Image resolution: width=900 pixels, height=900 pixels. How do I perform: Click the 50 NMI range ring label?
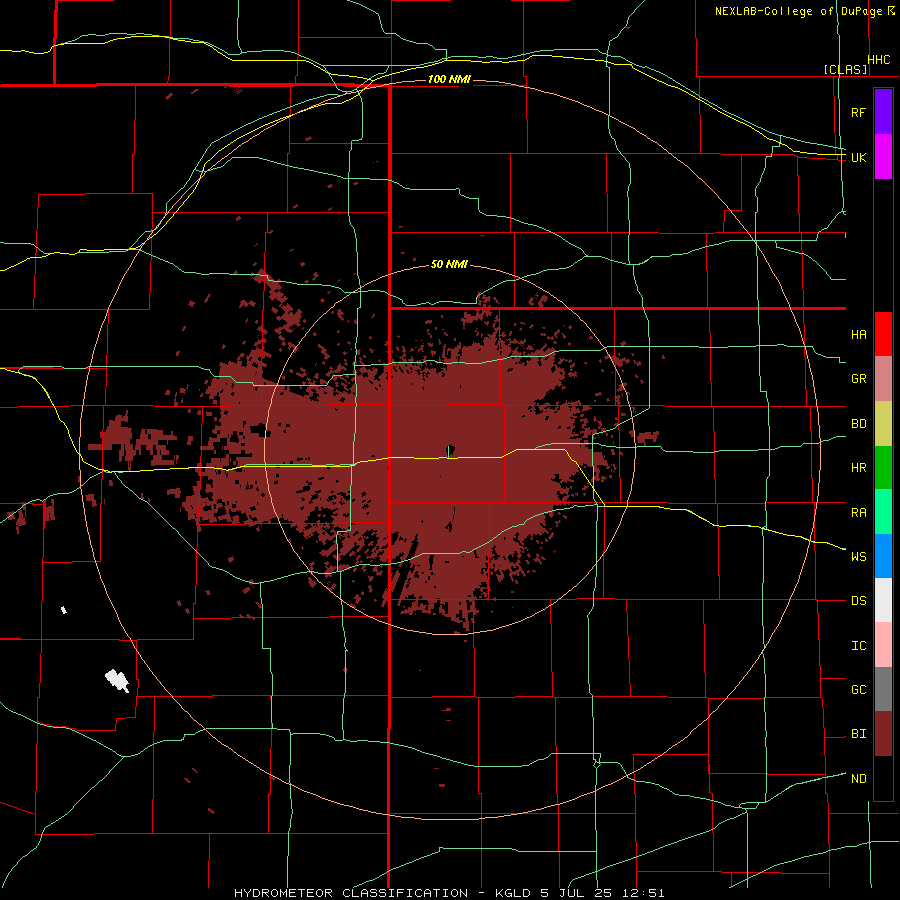coord(449,265)
